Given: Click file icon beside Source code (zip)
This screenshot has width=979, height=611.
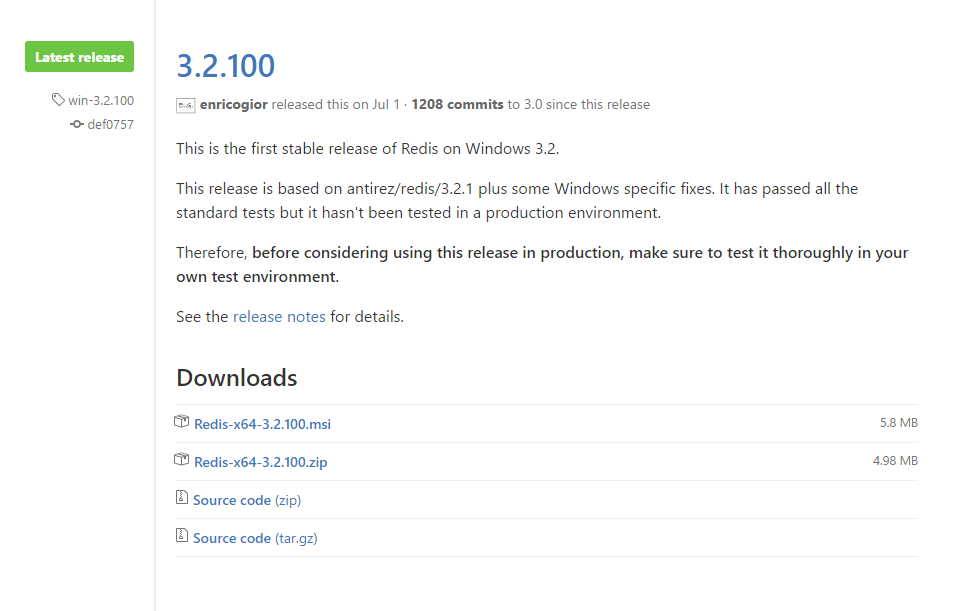Looking at the screenshot, I should coord(182,498).
